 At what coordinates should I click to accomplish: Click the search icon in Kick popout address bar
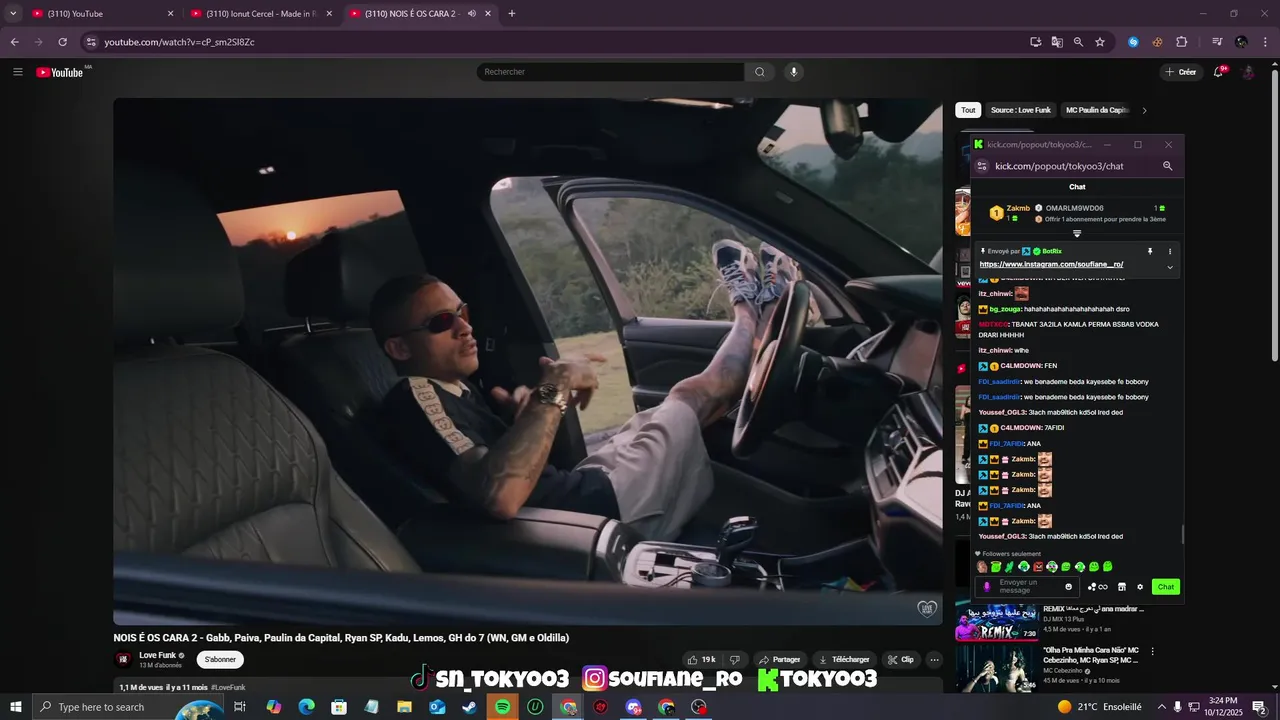(x=1167, y=166)
